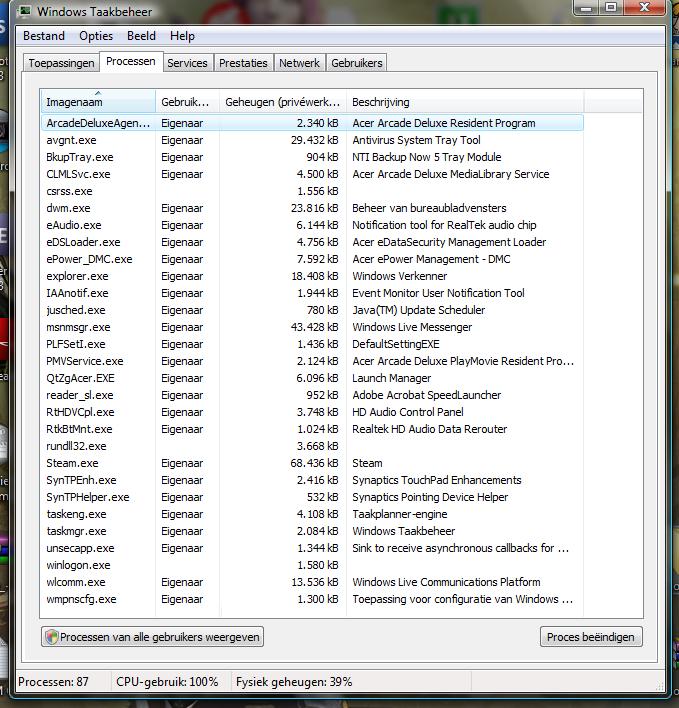
Task: Open the Help menu
Action: [x=182, y=36]
